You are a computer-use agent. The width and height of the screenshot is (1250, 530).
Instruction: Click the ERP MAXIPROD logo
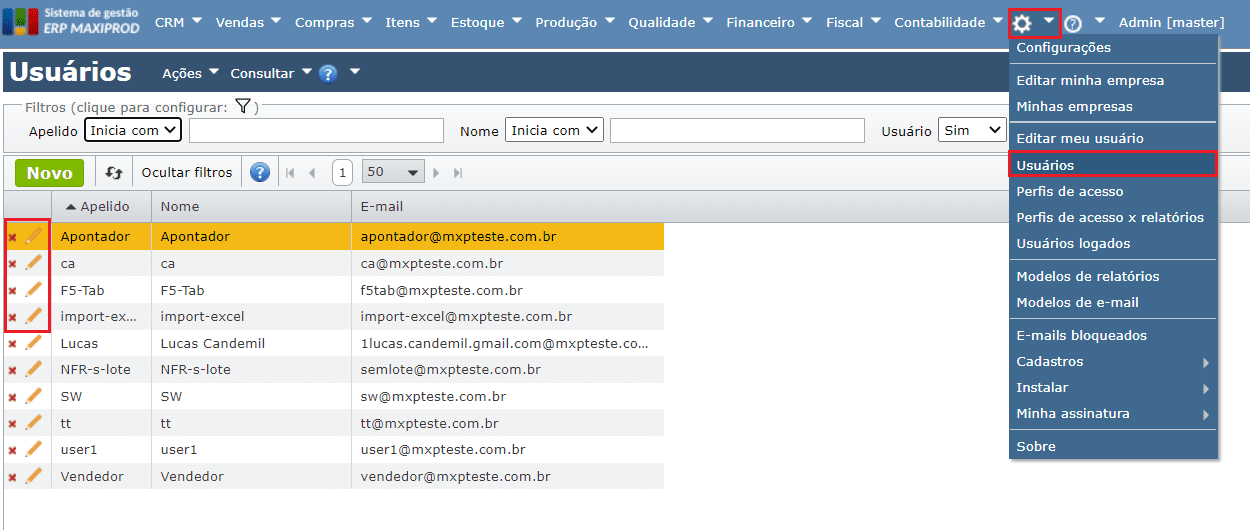(x=71, y=22)
